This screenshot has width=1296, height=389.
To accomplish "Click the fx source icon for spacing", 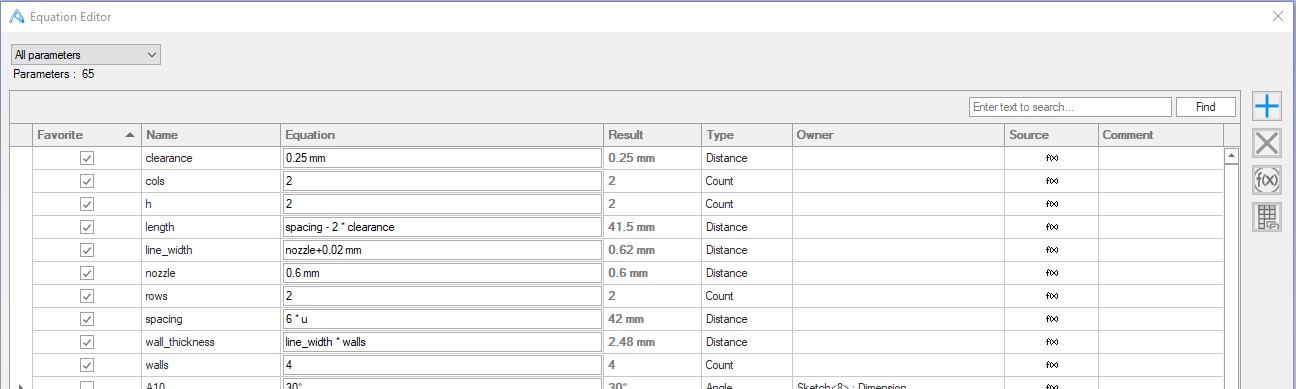I will click(1052, 319).
